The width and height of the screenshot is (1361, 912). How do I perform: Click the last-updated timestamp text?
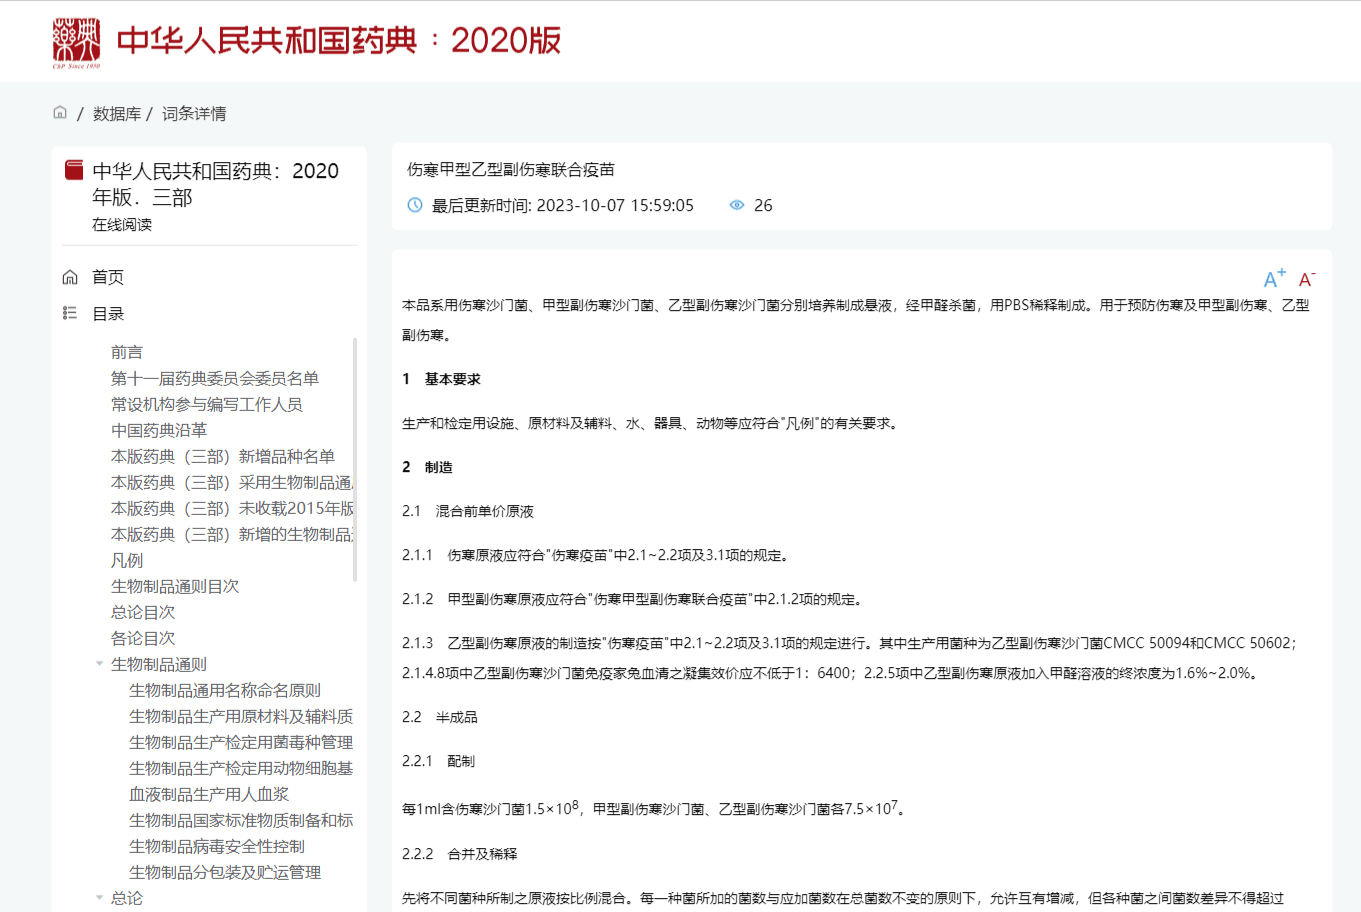pyautogui.click(x=562, y=205)
